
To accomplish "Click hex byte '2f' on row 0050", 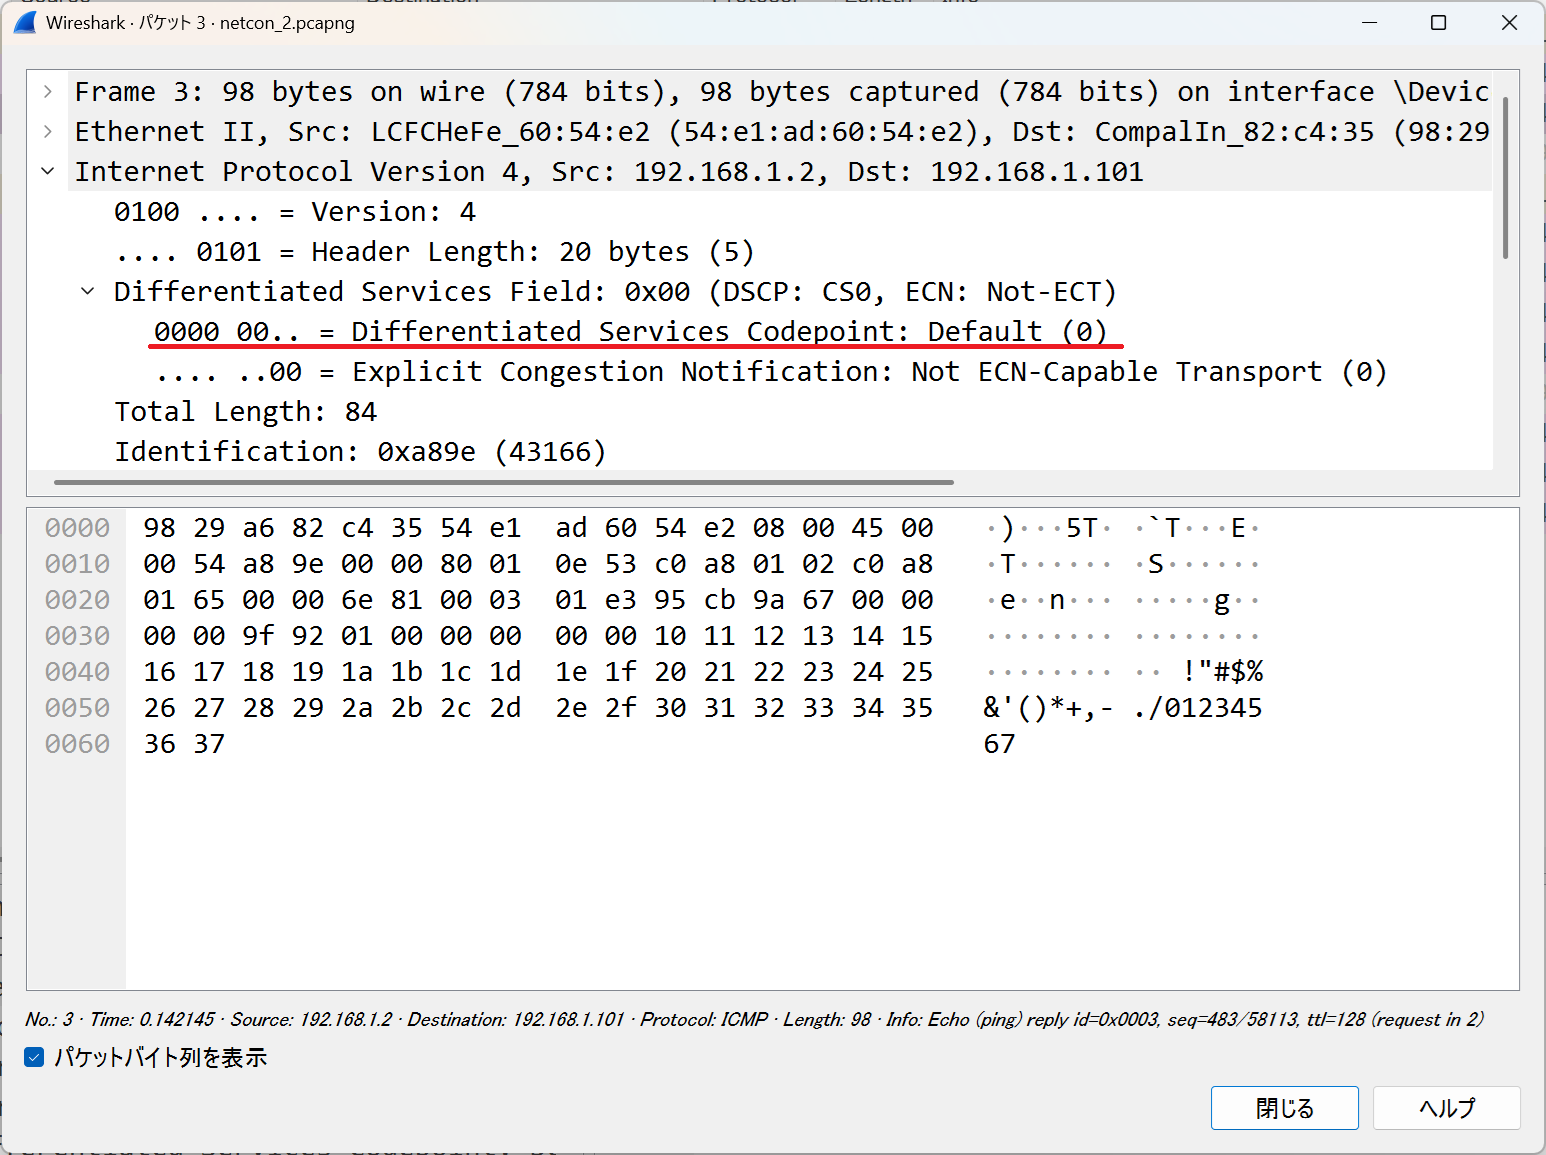I will click(x=620, y=707).
